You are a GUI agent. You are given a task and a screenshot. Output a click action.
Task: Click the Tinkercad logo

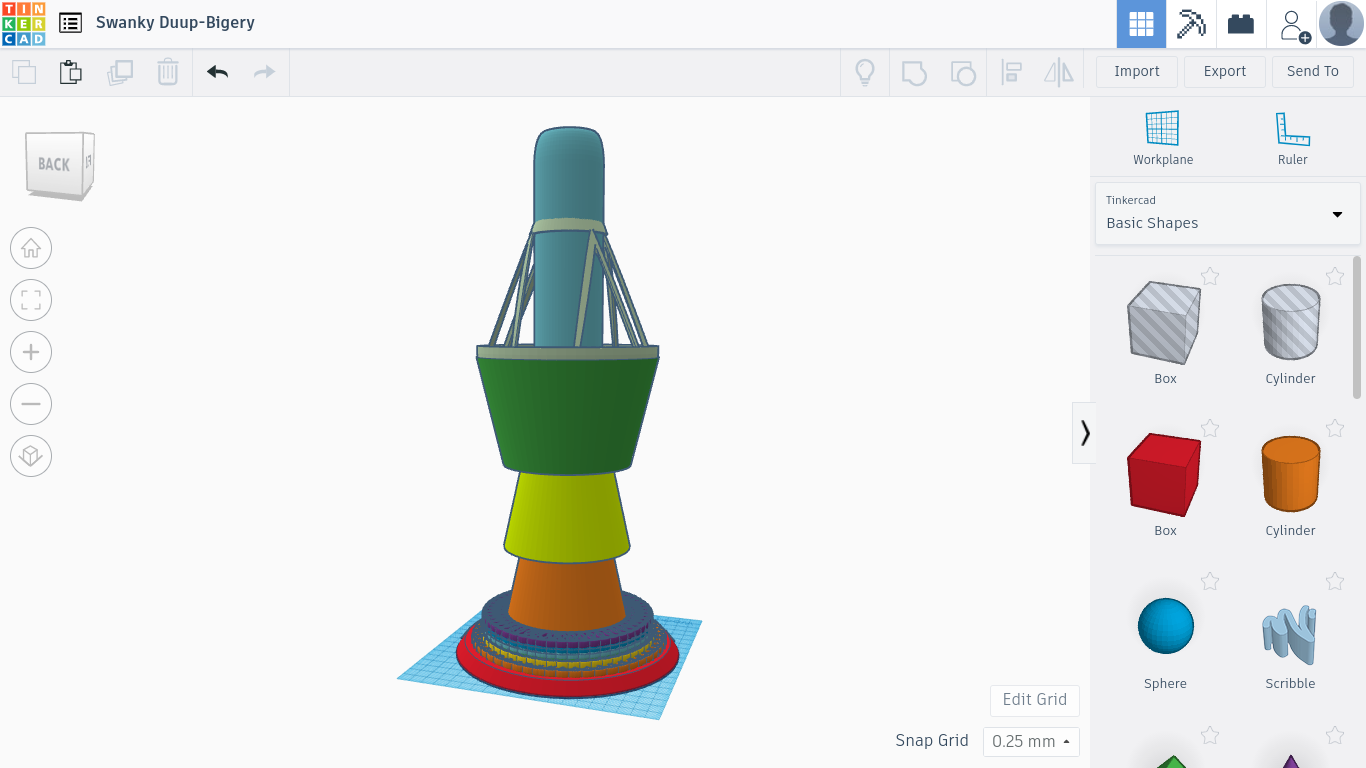click(x=23, y=23)
